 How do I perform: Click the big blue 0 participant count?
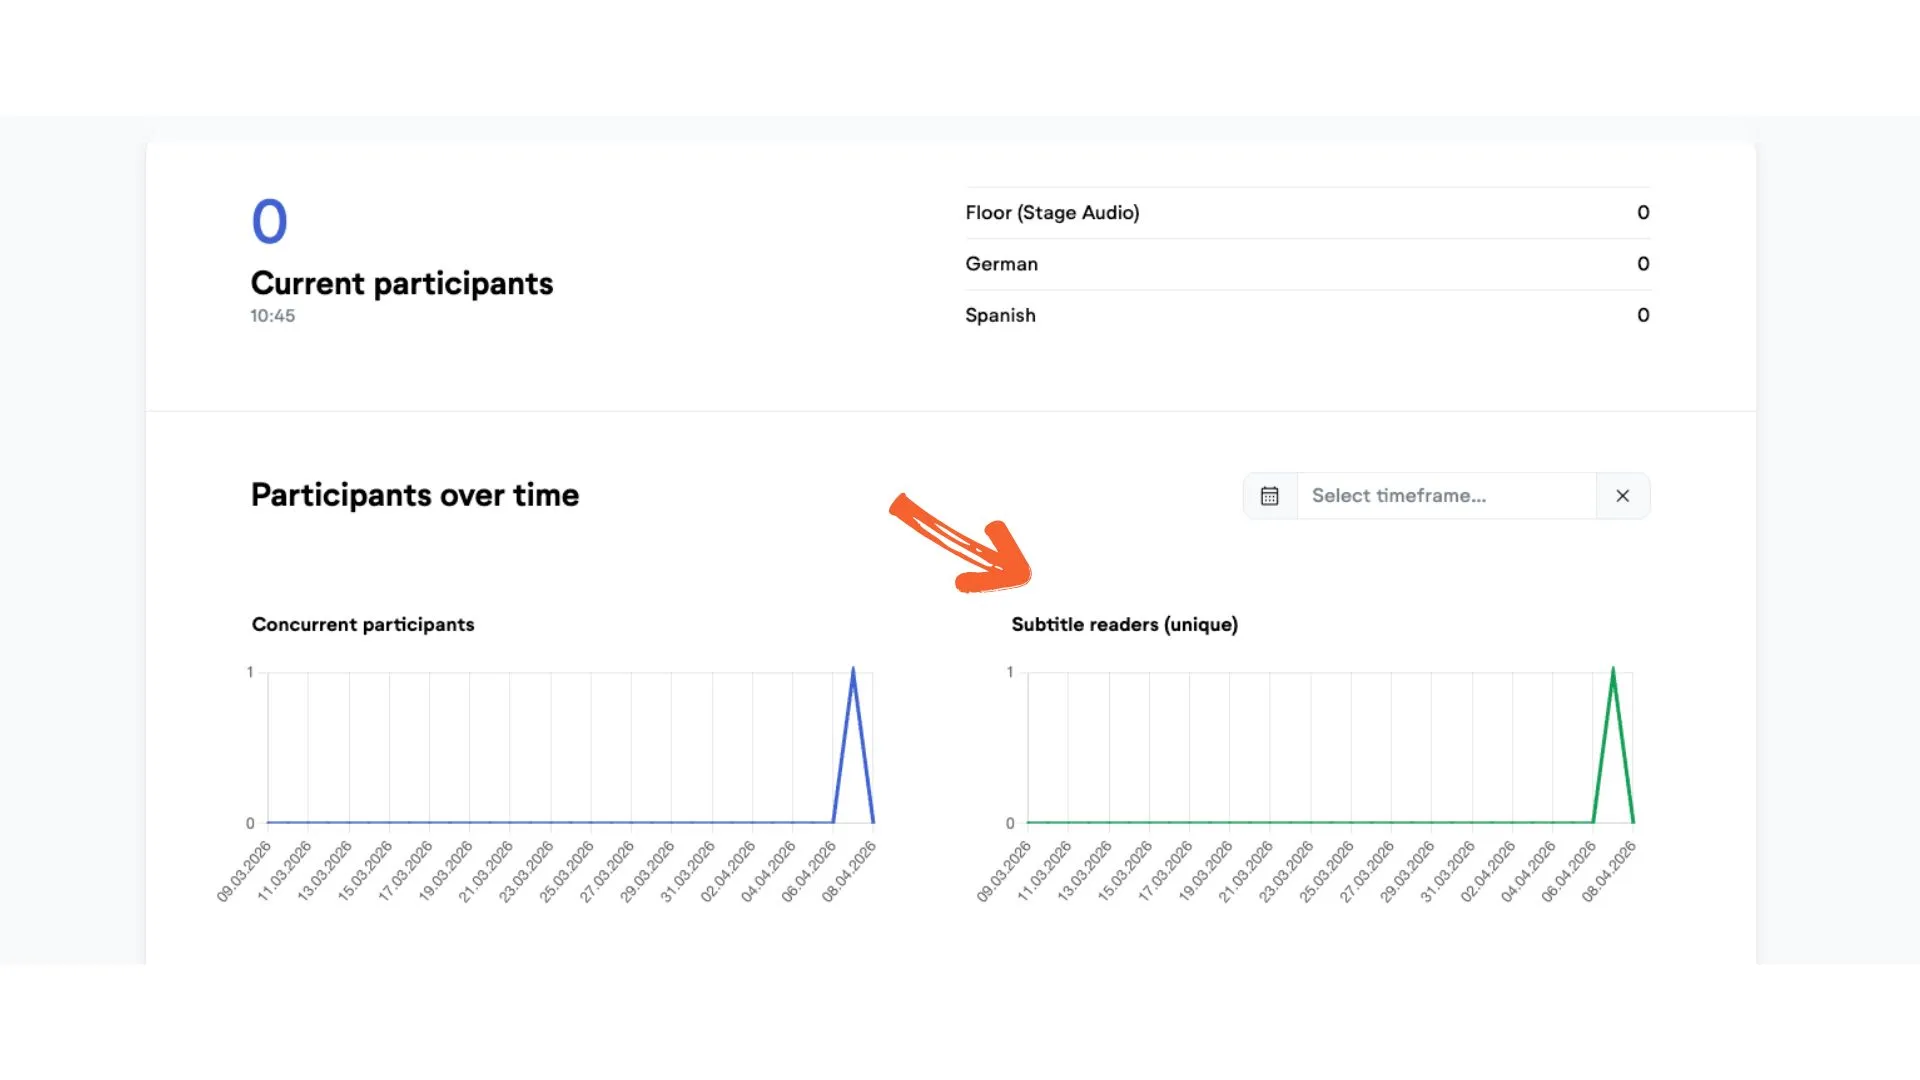tap(269, 221)
